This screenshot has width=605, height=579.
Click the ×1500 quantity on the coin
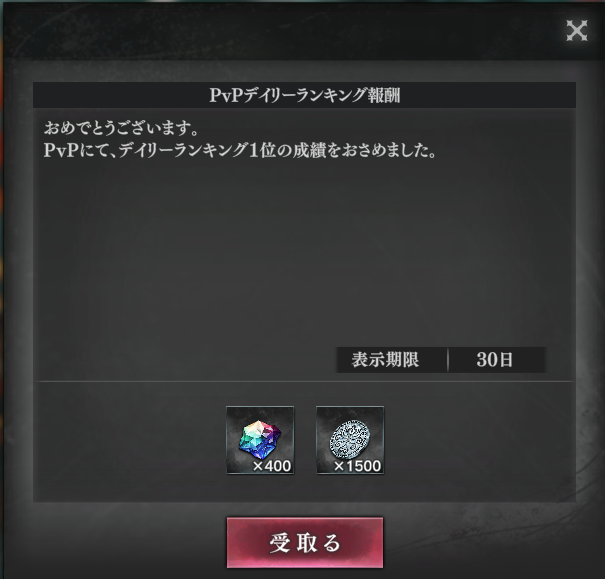click(x=357, y=466)
